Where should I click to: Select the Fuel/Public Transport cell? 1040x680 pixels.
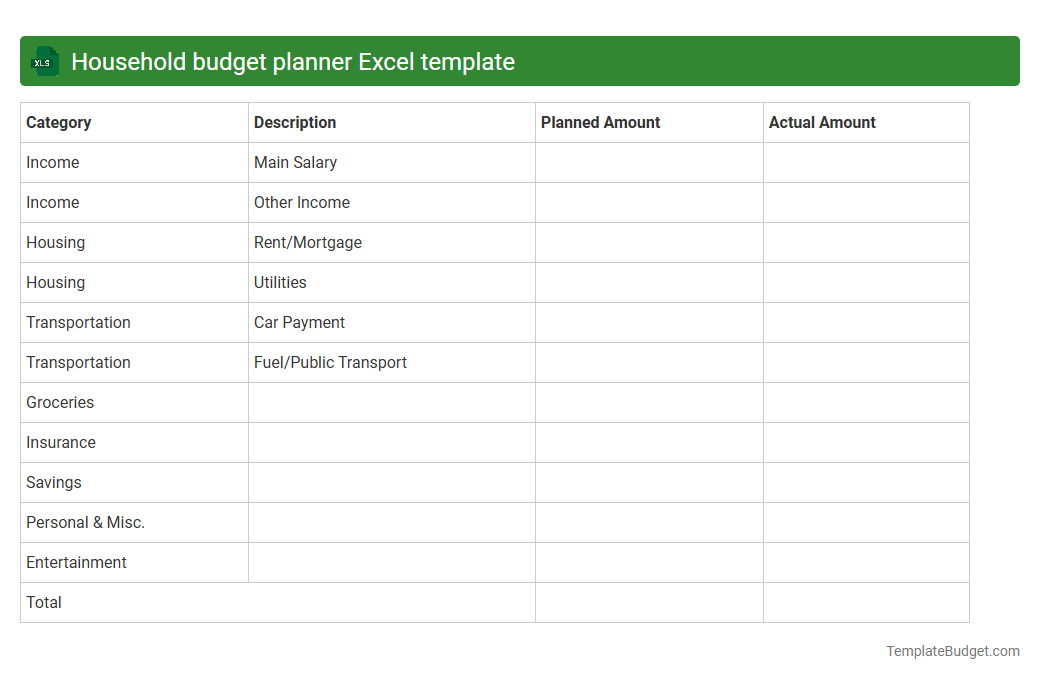click(331, 362)
